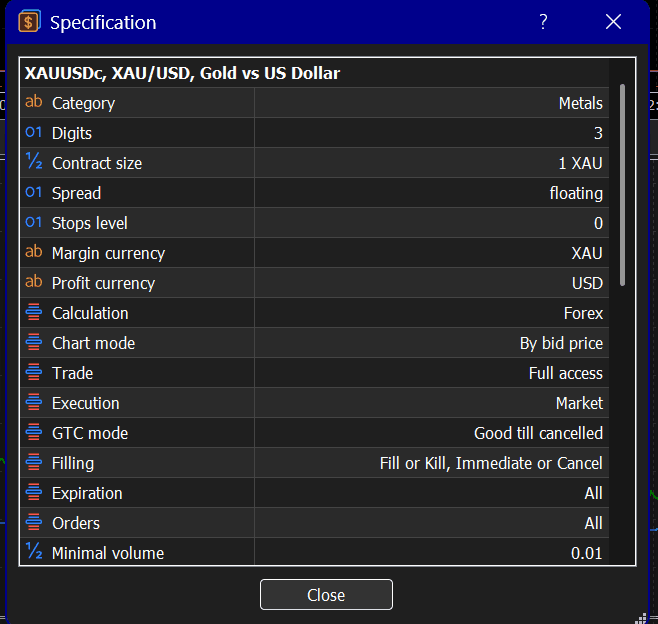
Task: Click the list icon beside Execution
Action: (34, 402)
